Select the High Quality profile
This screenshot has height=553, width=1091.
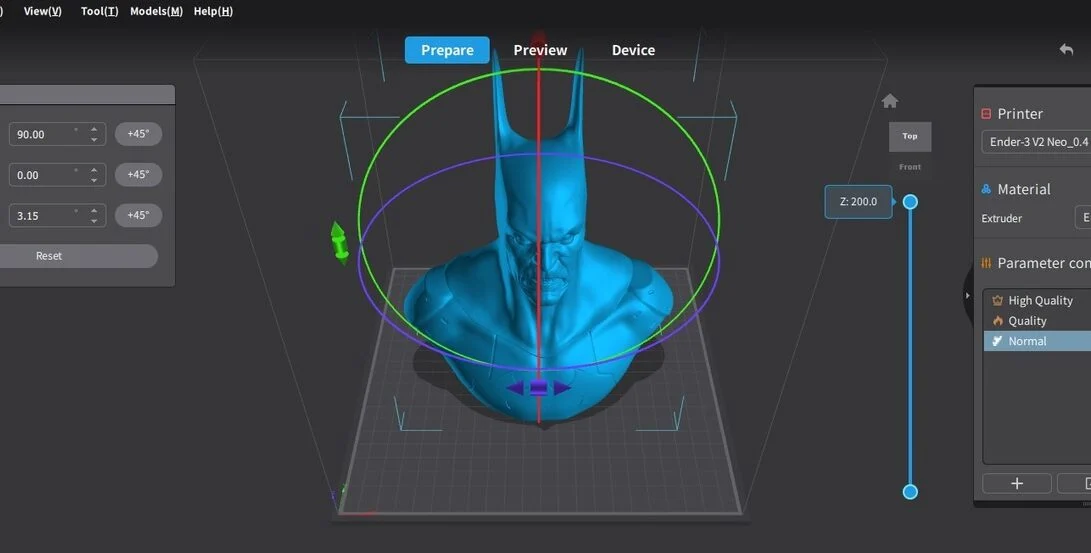(x=1040, y=300)
